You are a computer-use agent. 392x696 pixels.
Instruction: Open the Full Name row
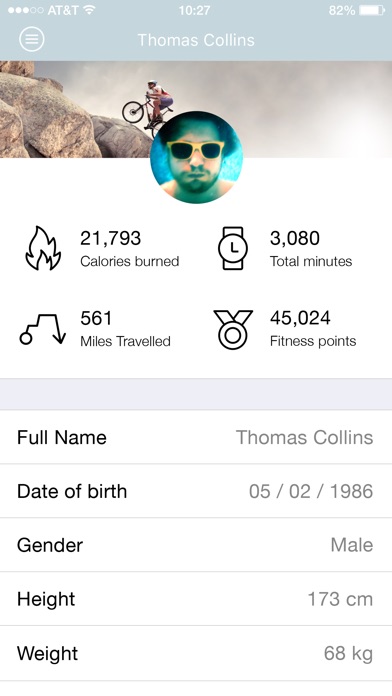click(196, 437)
